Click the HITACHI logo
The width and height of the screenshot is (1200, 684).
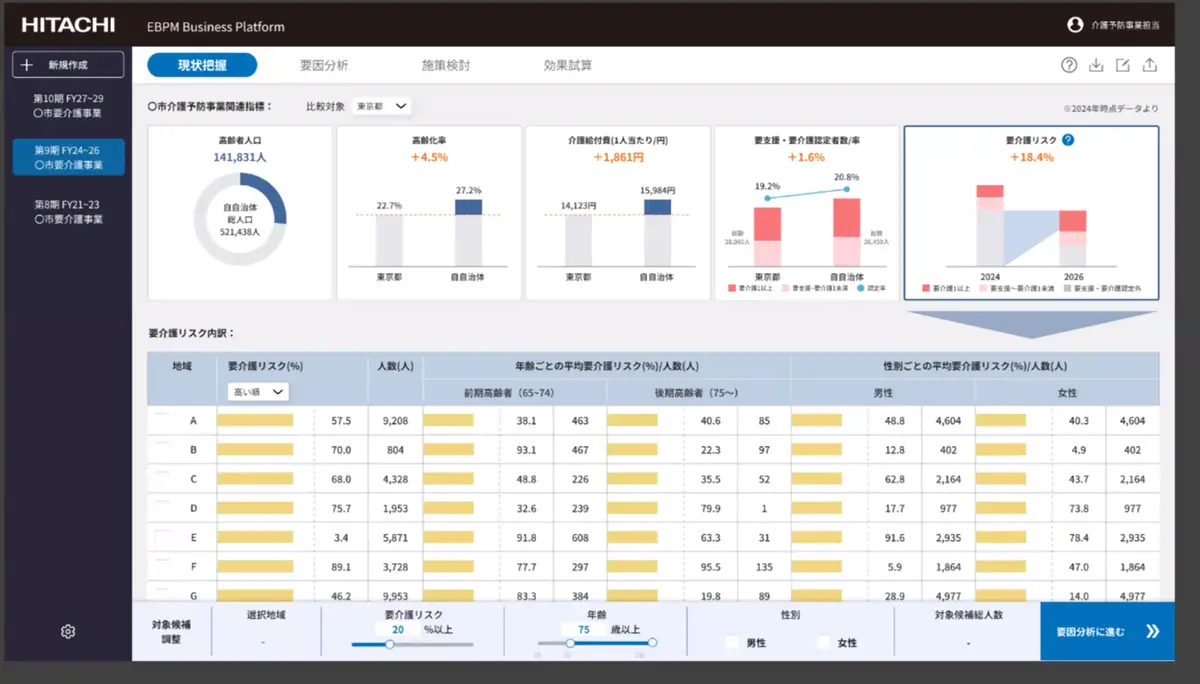[x=68, y=25]
